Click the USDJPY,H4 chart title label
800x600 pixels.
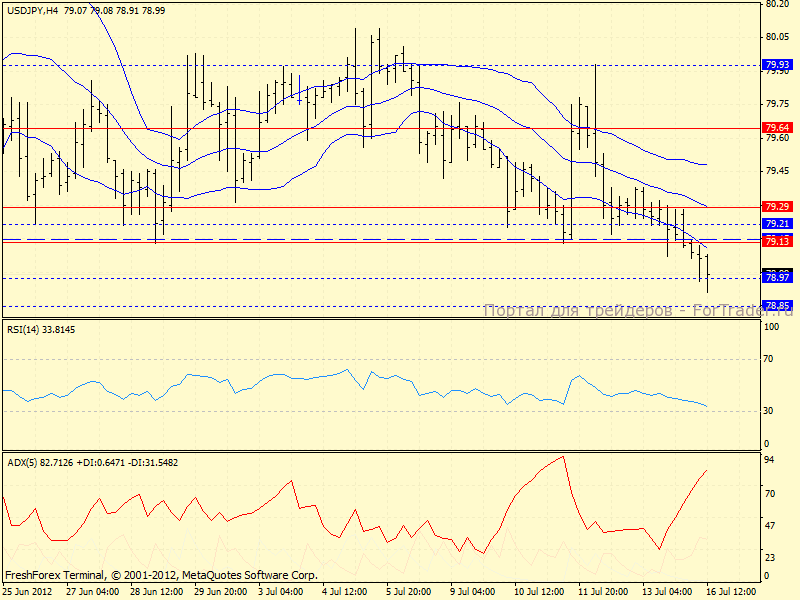[x=30, y=10]
